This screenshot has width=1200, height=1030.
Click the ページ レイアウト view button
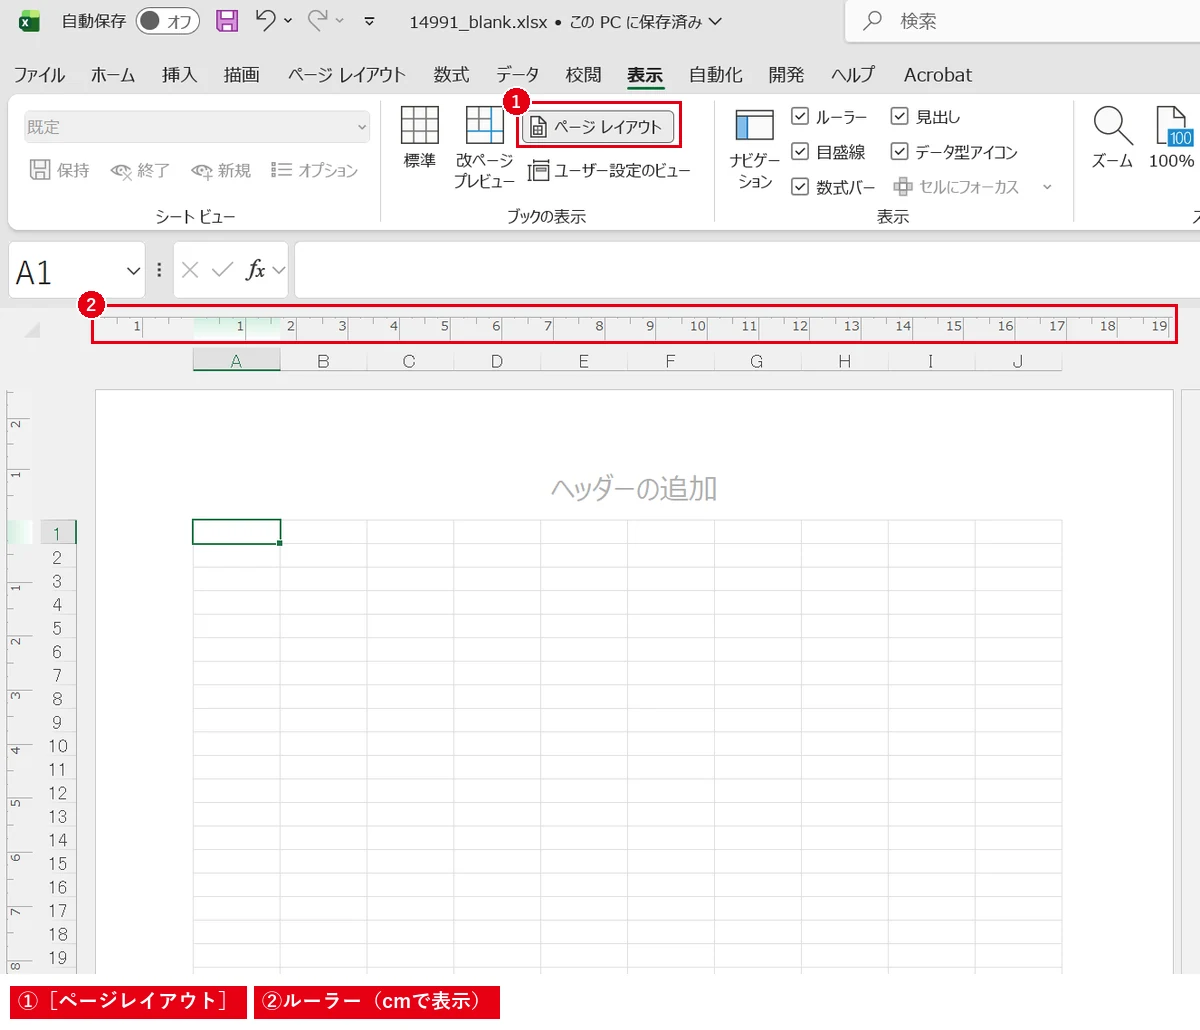(x=598, y=127)
